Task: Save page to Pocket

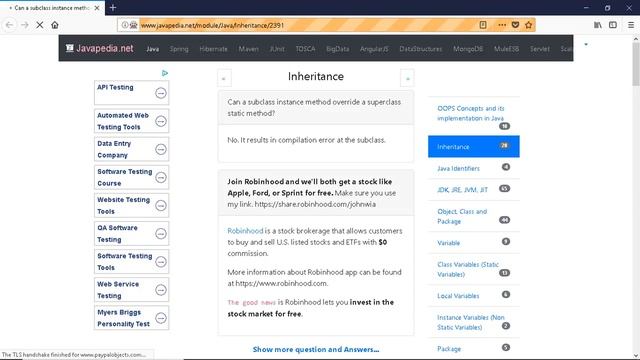Action: (515, 25)
